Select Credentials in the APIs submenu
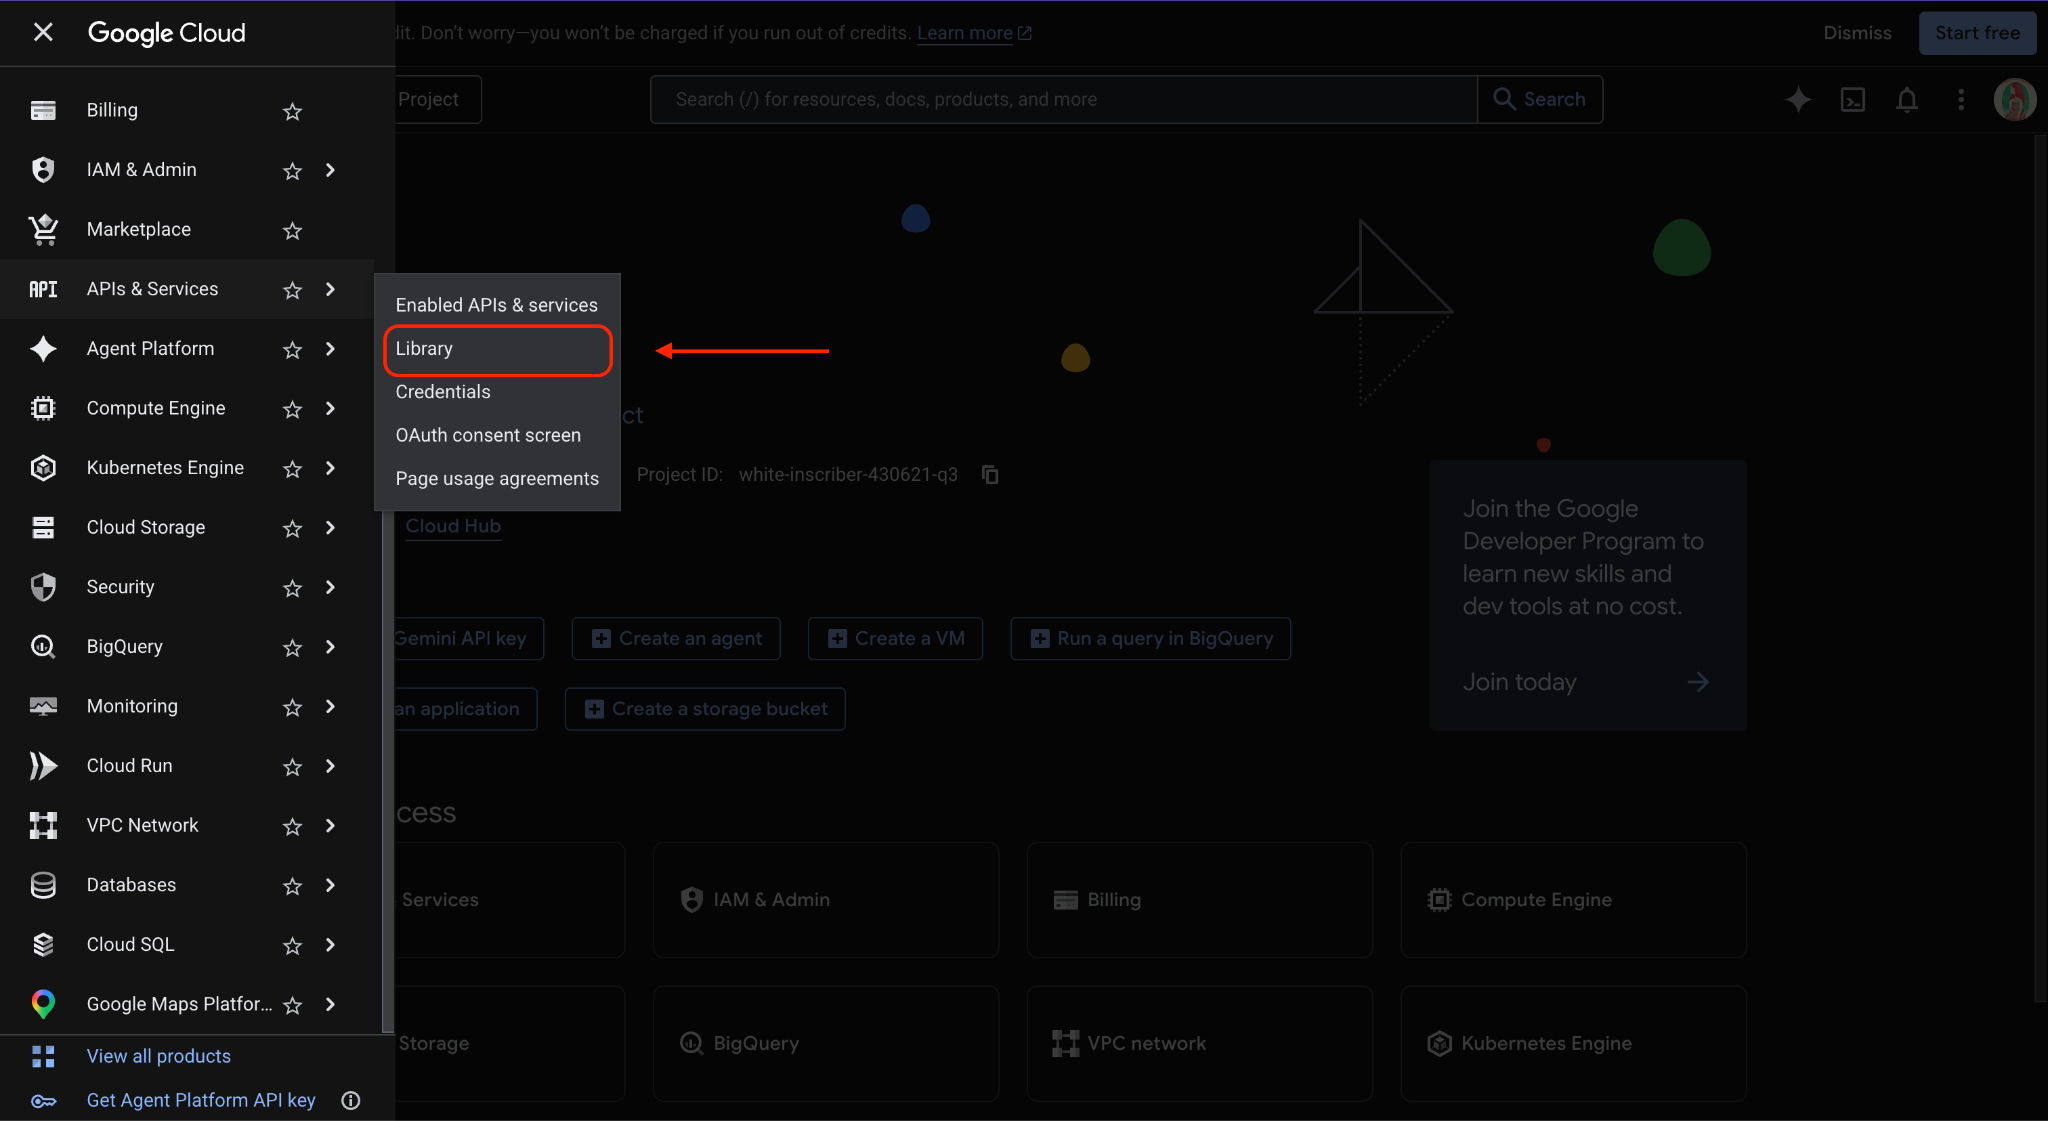Screen dimensions: 2048x1121 497,392
